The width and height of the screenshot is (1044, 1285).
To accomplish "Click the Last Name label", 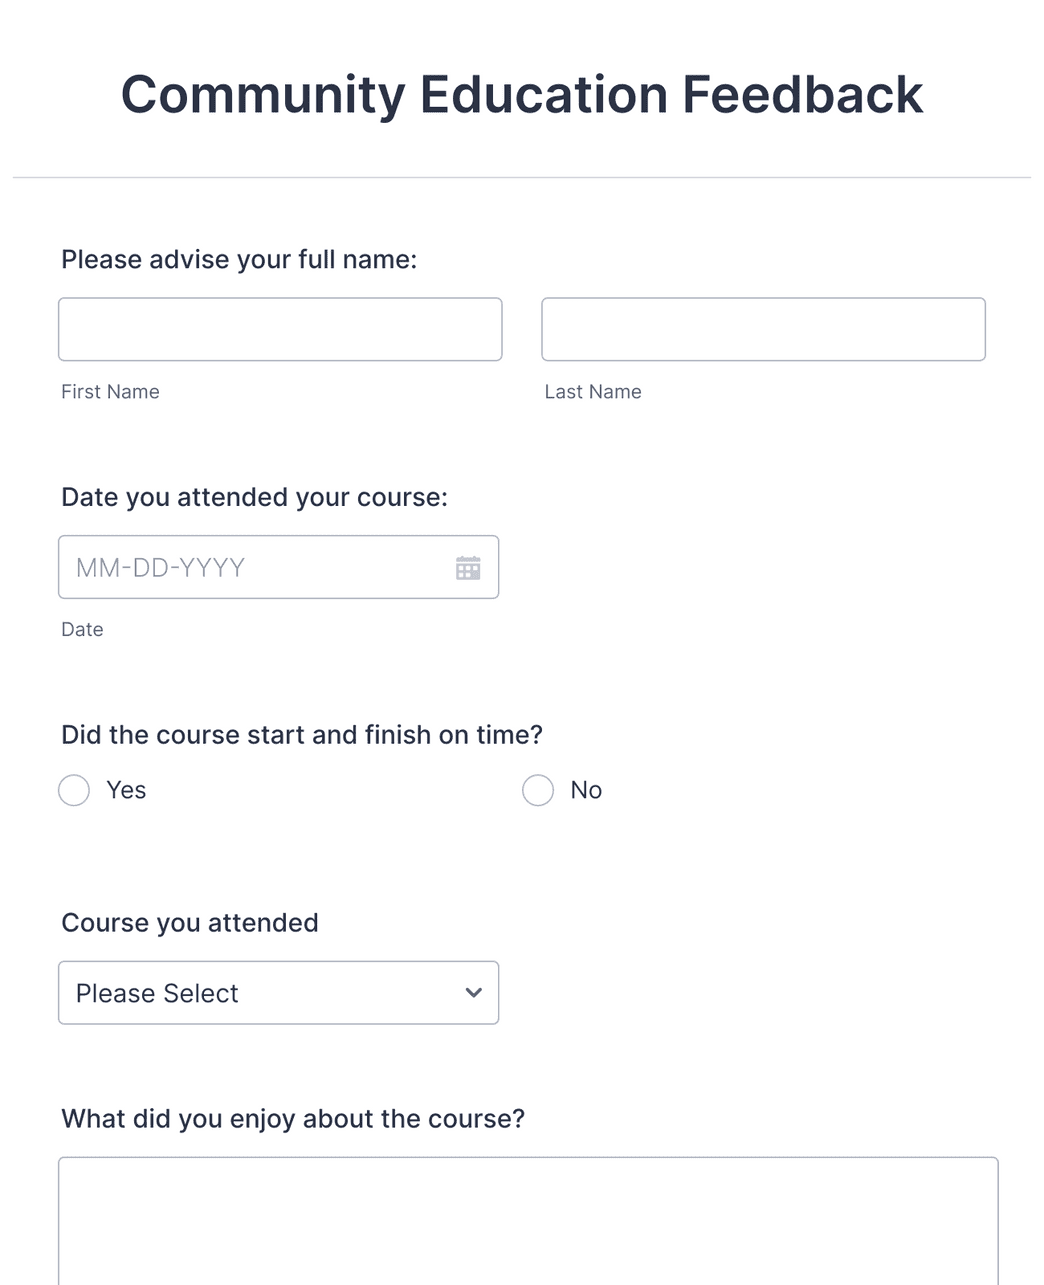I will pos(593,391).
